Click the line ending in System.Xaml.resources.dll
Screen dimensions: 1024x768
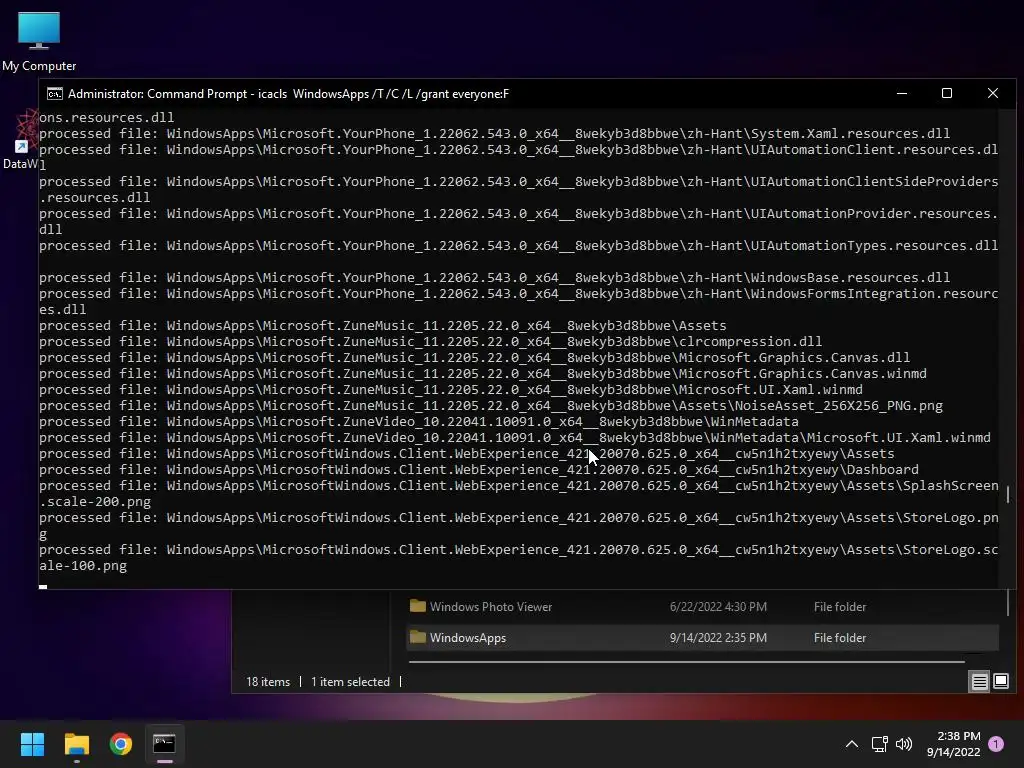(494, 134)
